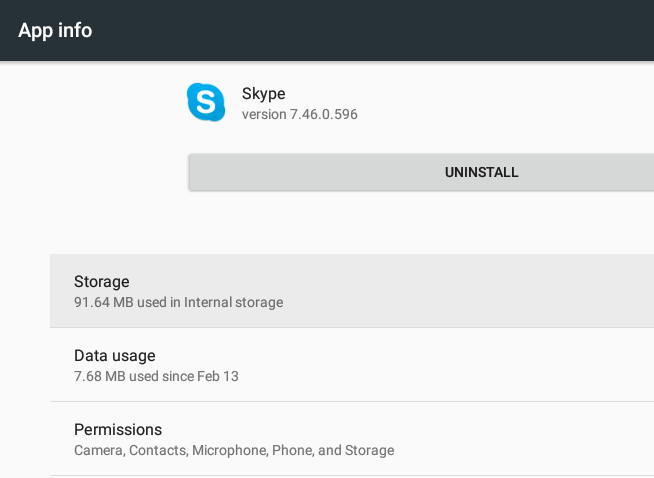Tap the Skype app icon

(206, 102)
